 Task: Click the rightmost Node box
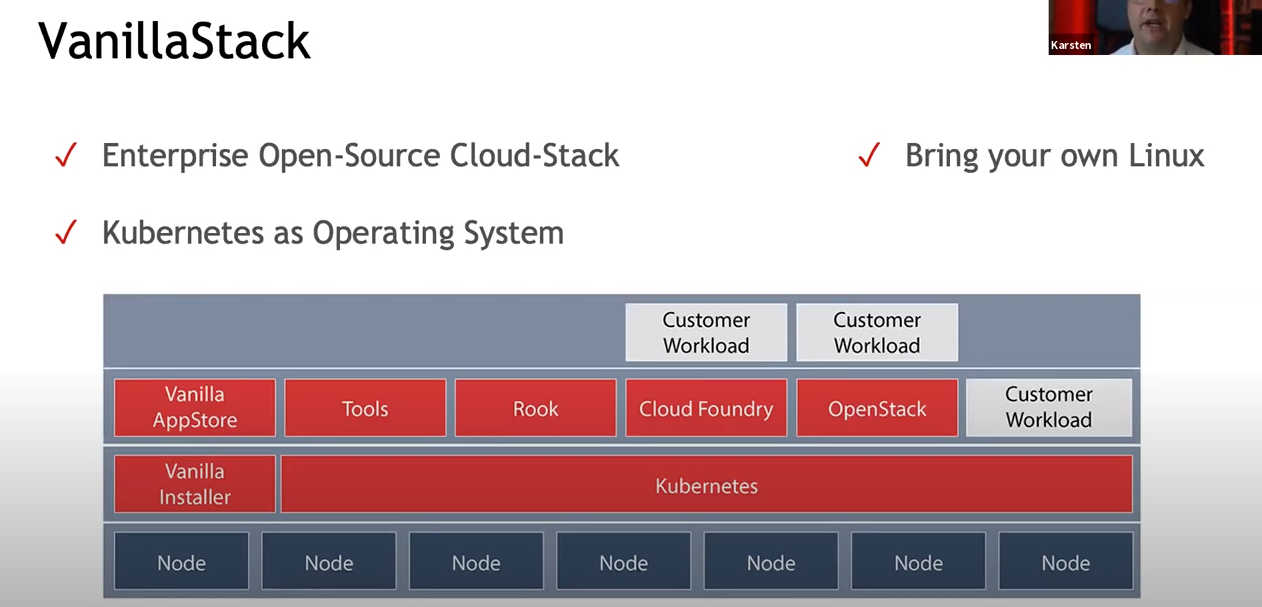[1066, 562]
